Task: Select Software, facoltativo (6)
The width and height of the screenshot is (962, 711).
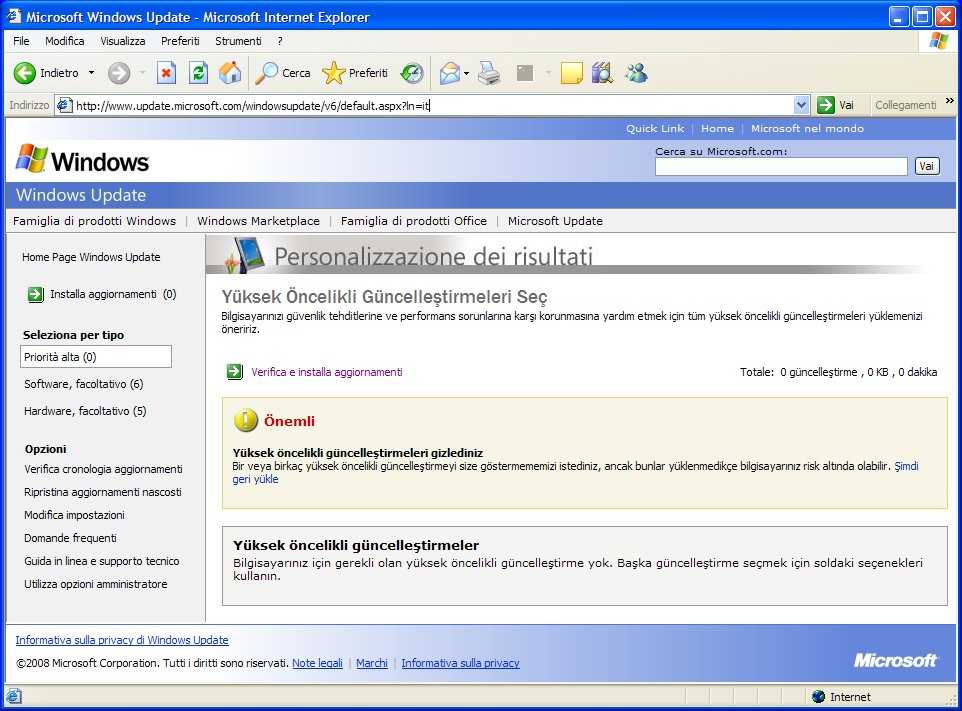Action: pyautogui.click(x=83, y=384)
